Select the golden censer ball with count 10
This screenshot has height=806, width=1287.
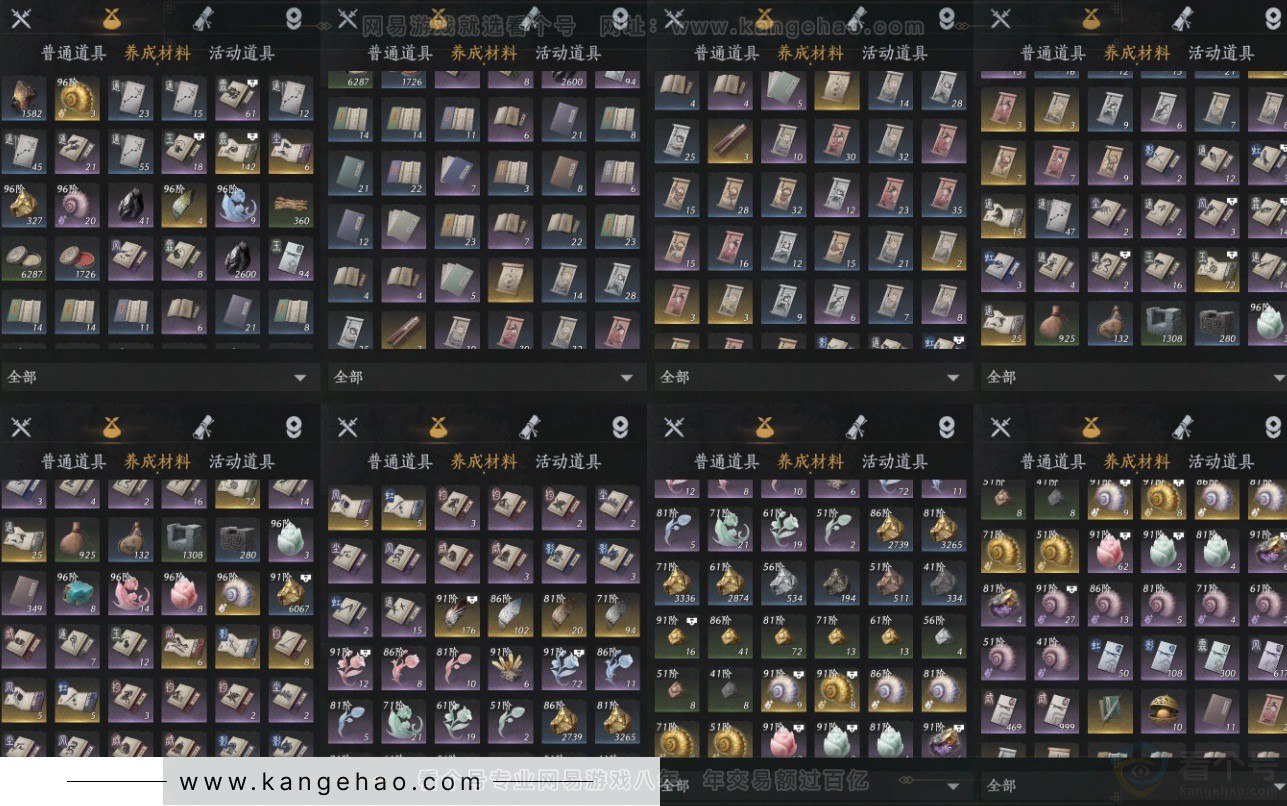click(x=1164, y=712)
